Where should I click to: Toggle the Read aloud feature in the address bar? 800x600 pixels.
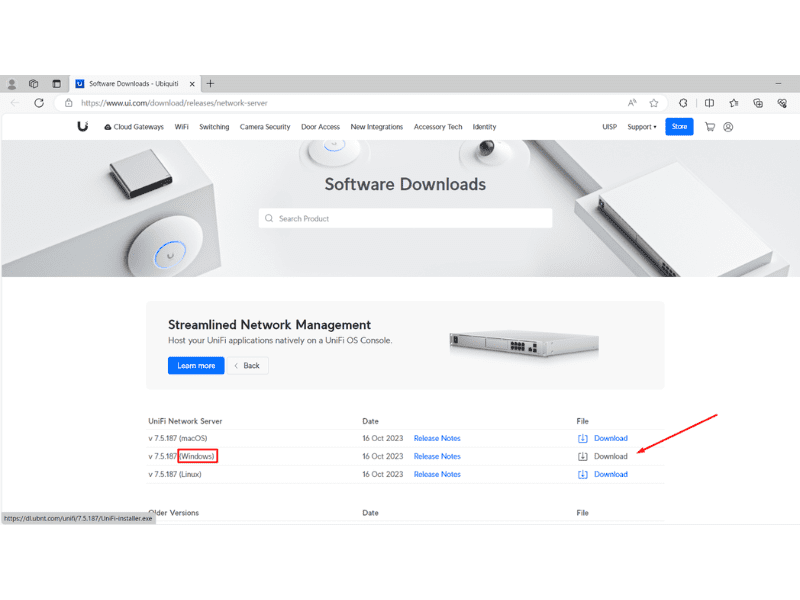(x=632, y=102)
